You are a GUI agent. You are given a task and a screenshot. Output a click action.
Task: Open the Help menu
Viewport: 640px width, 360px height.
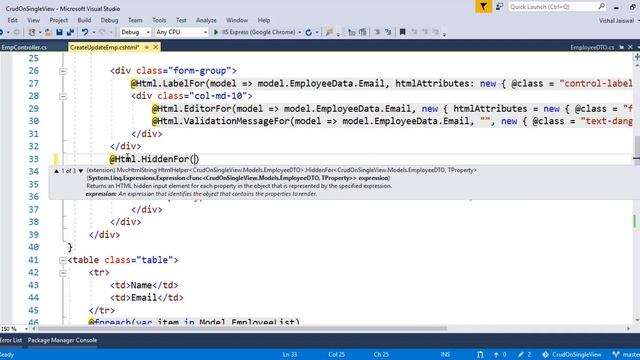point(264,20)
